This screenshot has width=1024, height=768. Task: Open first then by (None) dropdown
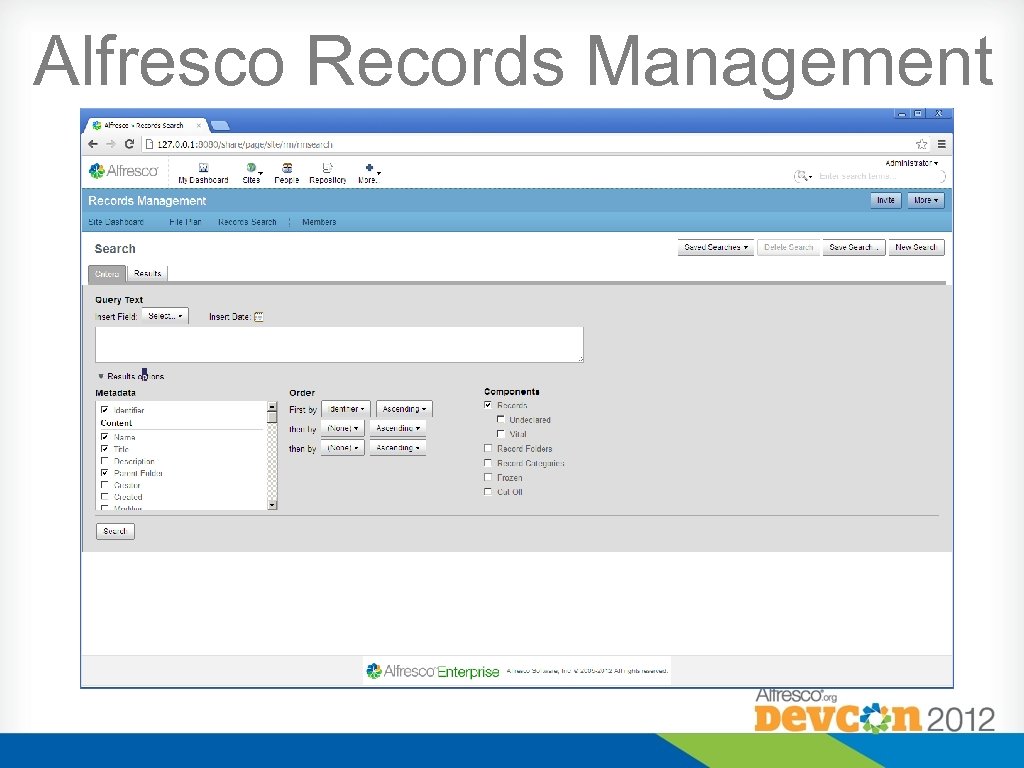pos(342,428)
